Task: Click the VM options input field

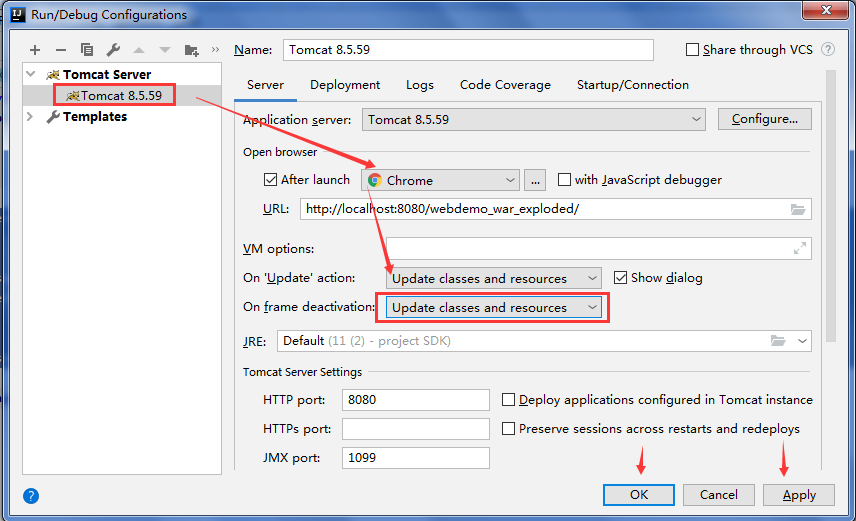Action: pyautogui.click(x=598, y=248)
